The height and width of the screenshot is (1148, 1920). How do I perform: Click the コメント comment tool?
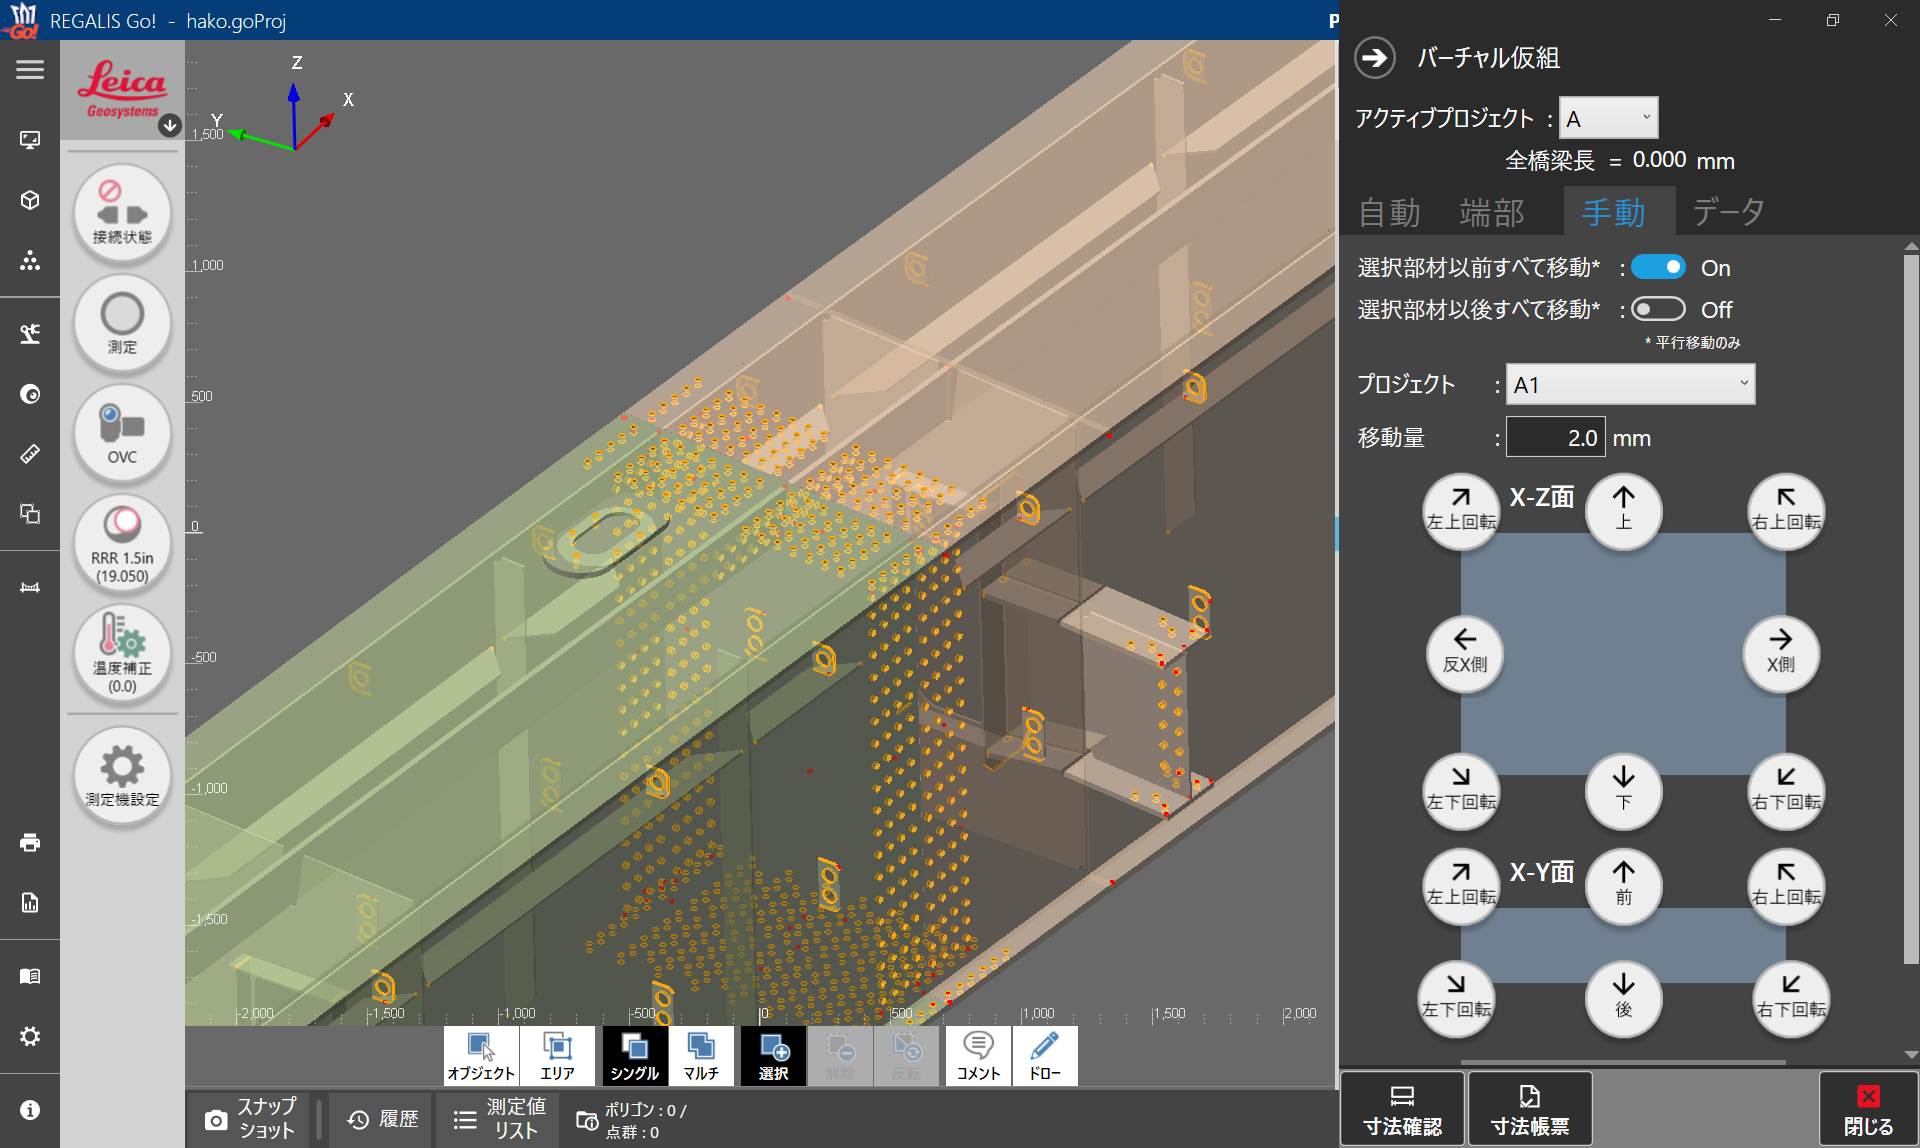(977, 1055)
